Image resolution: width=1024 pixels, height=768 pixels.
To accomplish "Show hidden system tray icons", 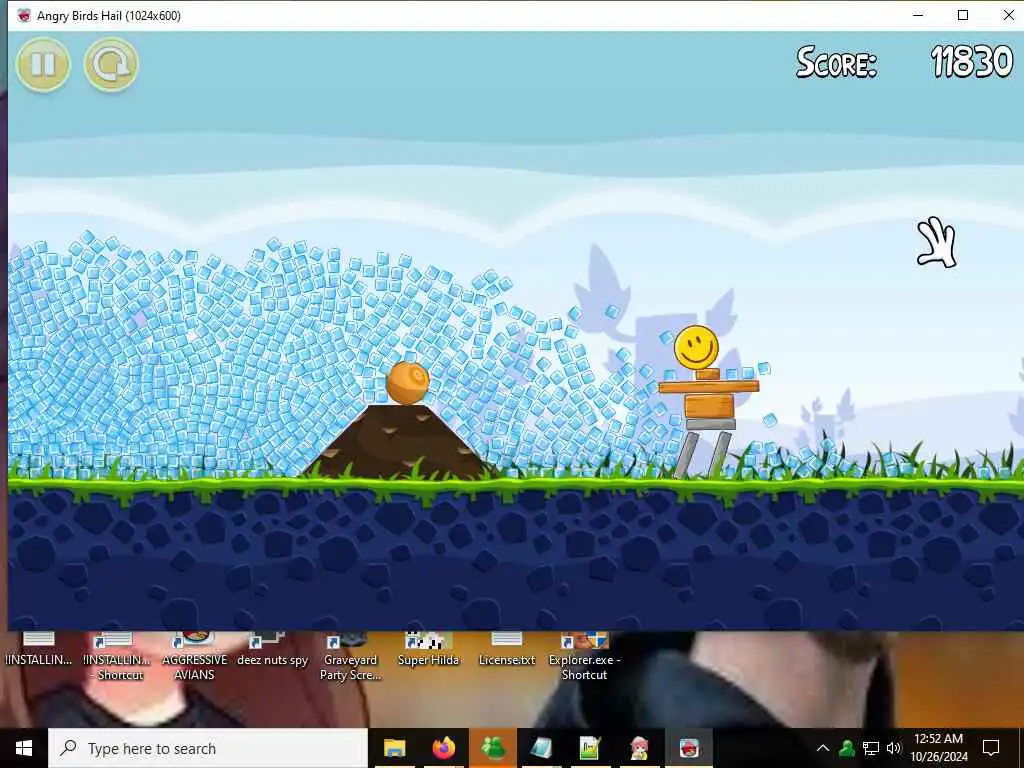I will [x=823, y=748].
